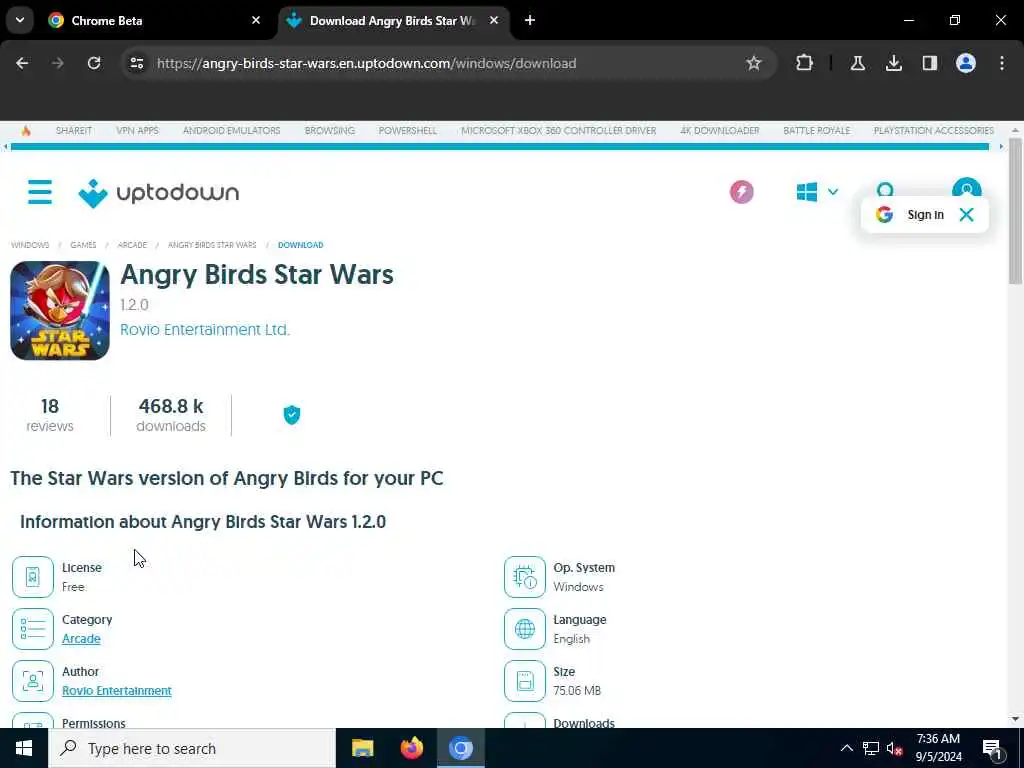Click the trending flame icon
The image size is (1024, 768).
coord(26,131)
